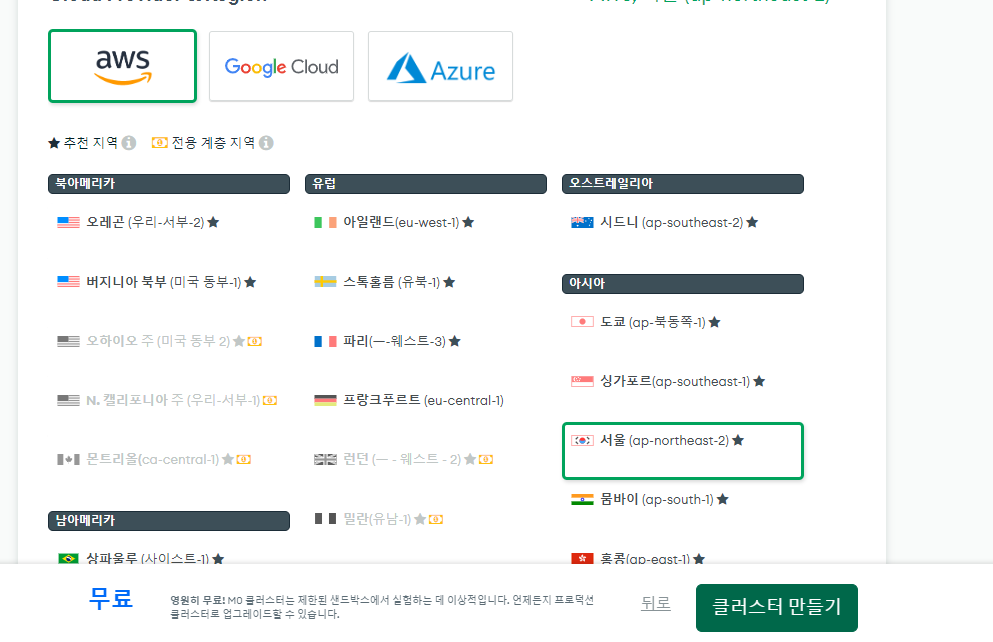
Task: Click the 북아메리카 section header
Action: (x=168, y=184)
